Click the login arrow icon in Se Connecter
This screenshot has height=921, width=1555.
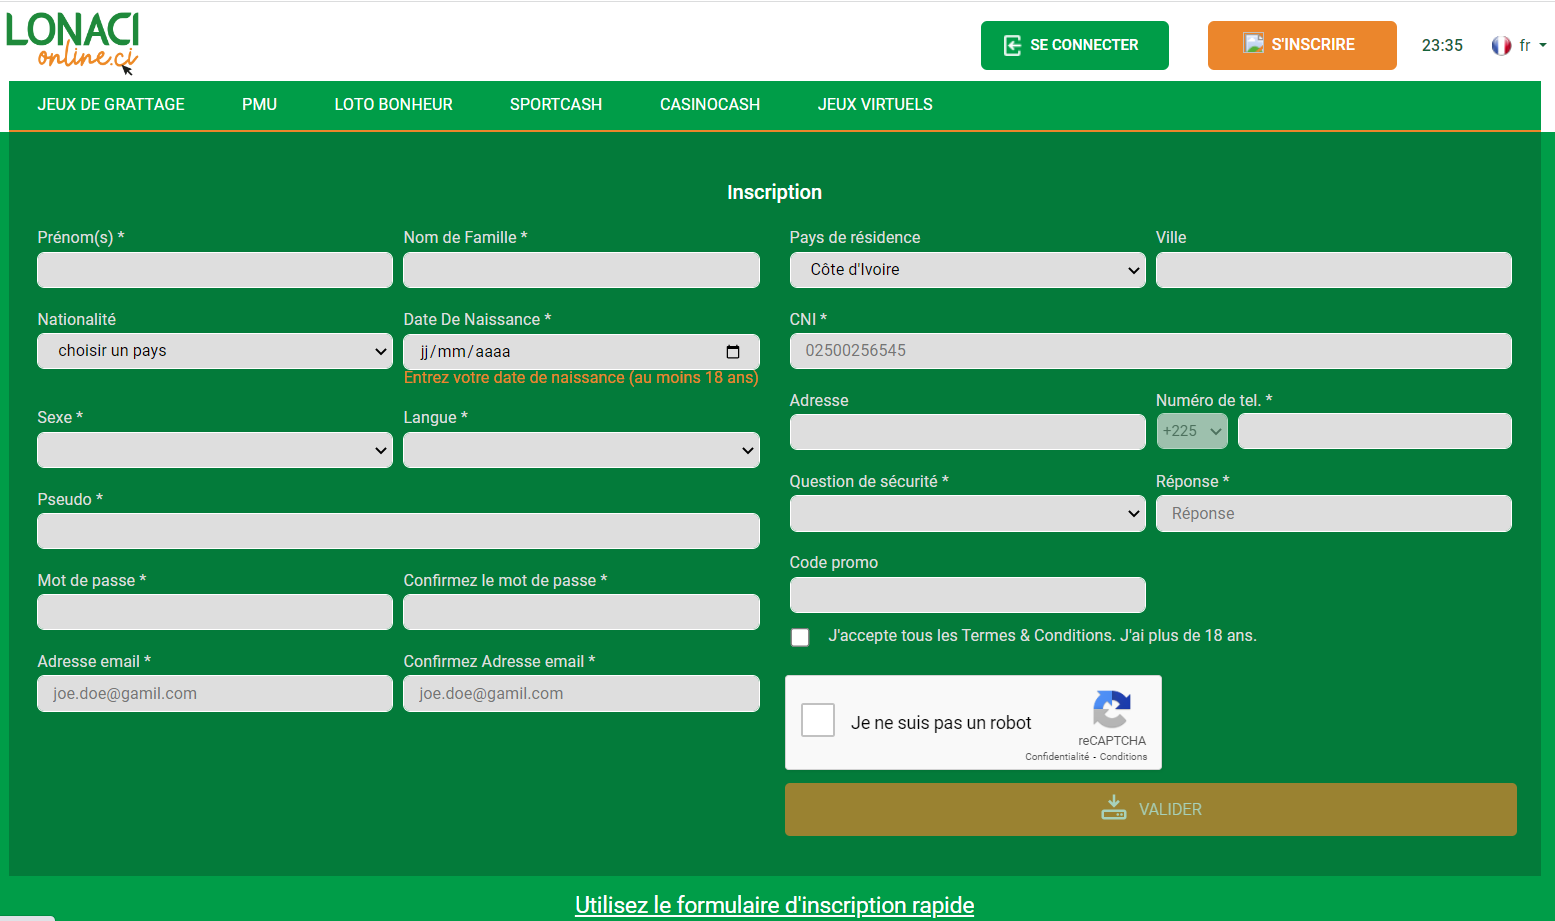[1012, 45]
